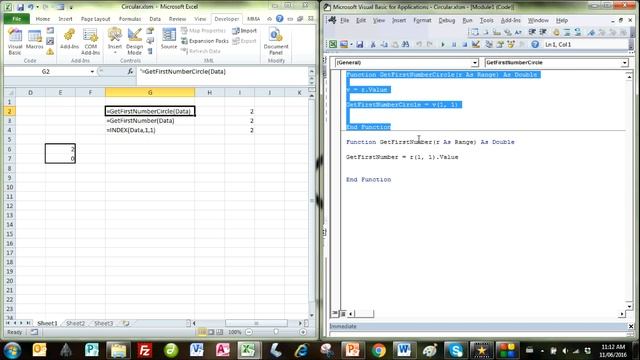Open Properties Window icon in VBA toolbar
The width and height of the screenshot is (640, 360).
pos(500,44)
